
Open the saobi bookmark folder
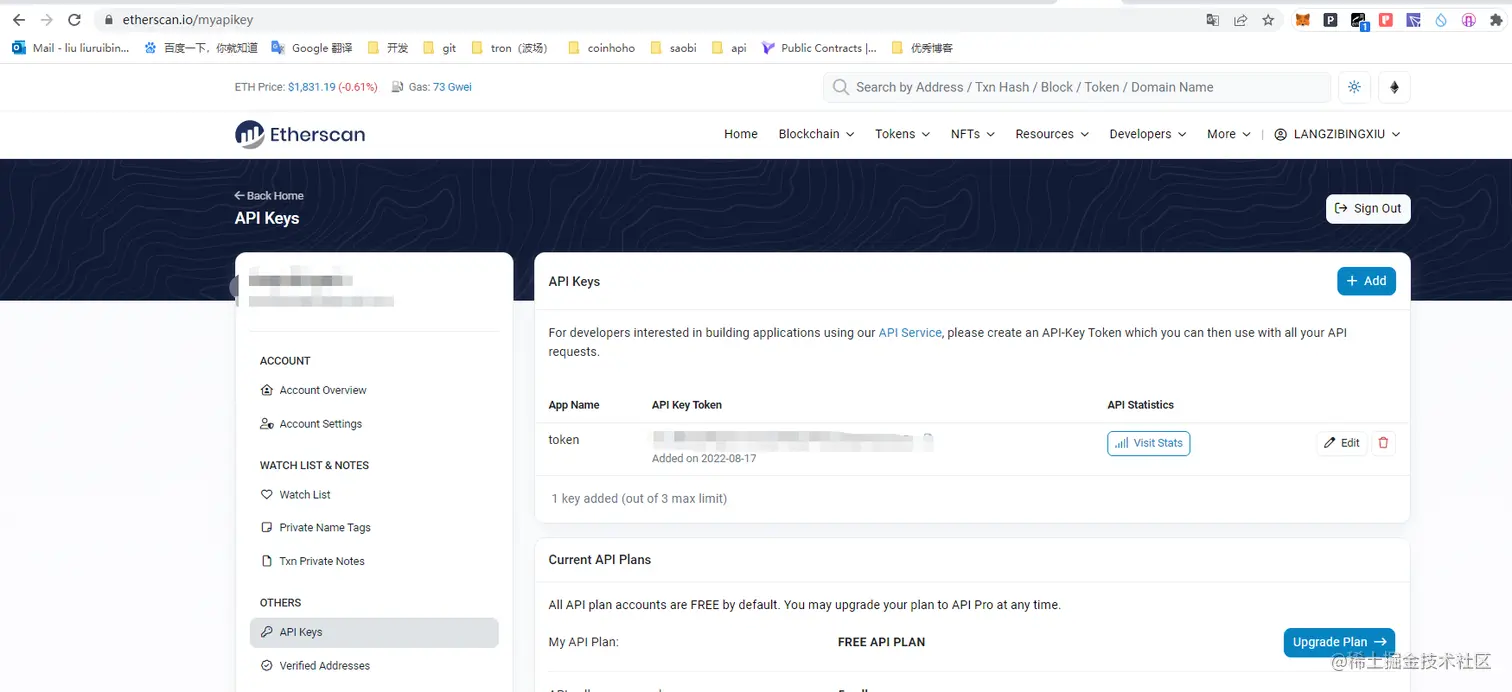click(673, 48)
